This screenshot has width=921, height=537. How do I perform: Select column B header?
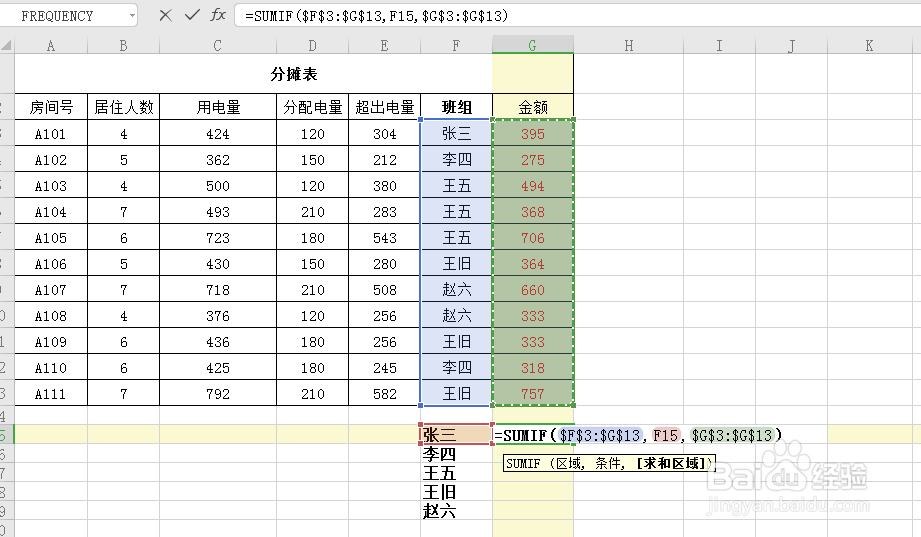(123, 45)
